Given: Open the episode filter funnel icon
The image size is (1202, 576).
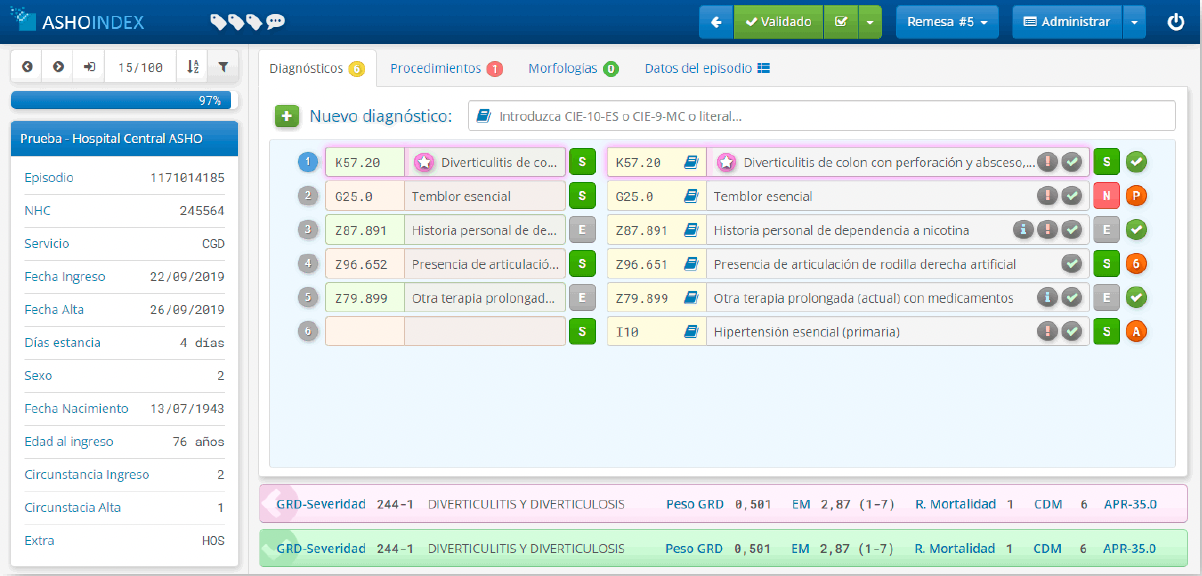Looking at the screenshot, I should pyautogui.click(x=223, y=67).
